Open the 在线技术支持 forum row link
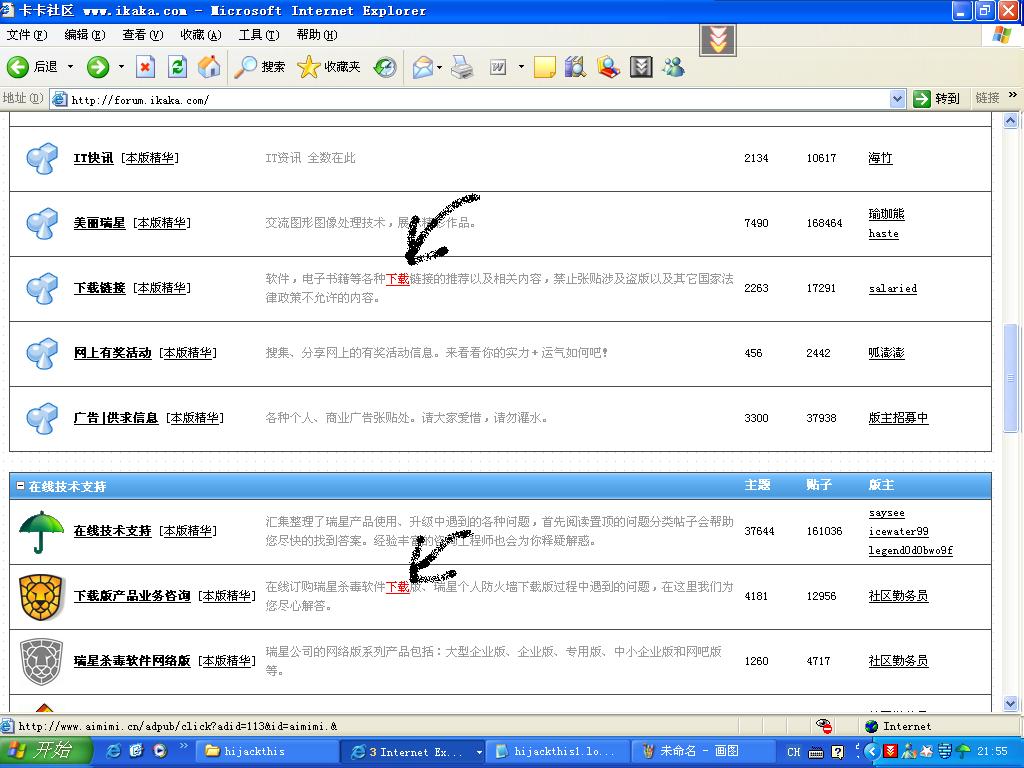The width and height of the screenshot is (1024, 768). (112, 531)
